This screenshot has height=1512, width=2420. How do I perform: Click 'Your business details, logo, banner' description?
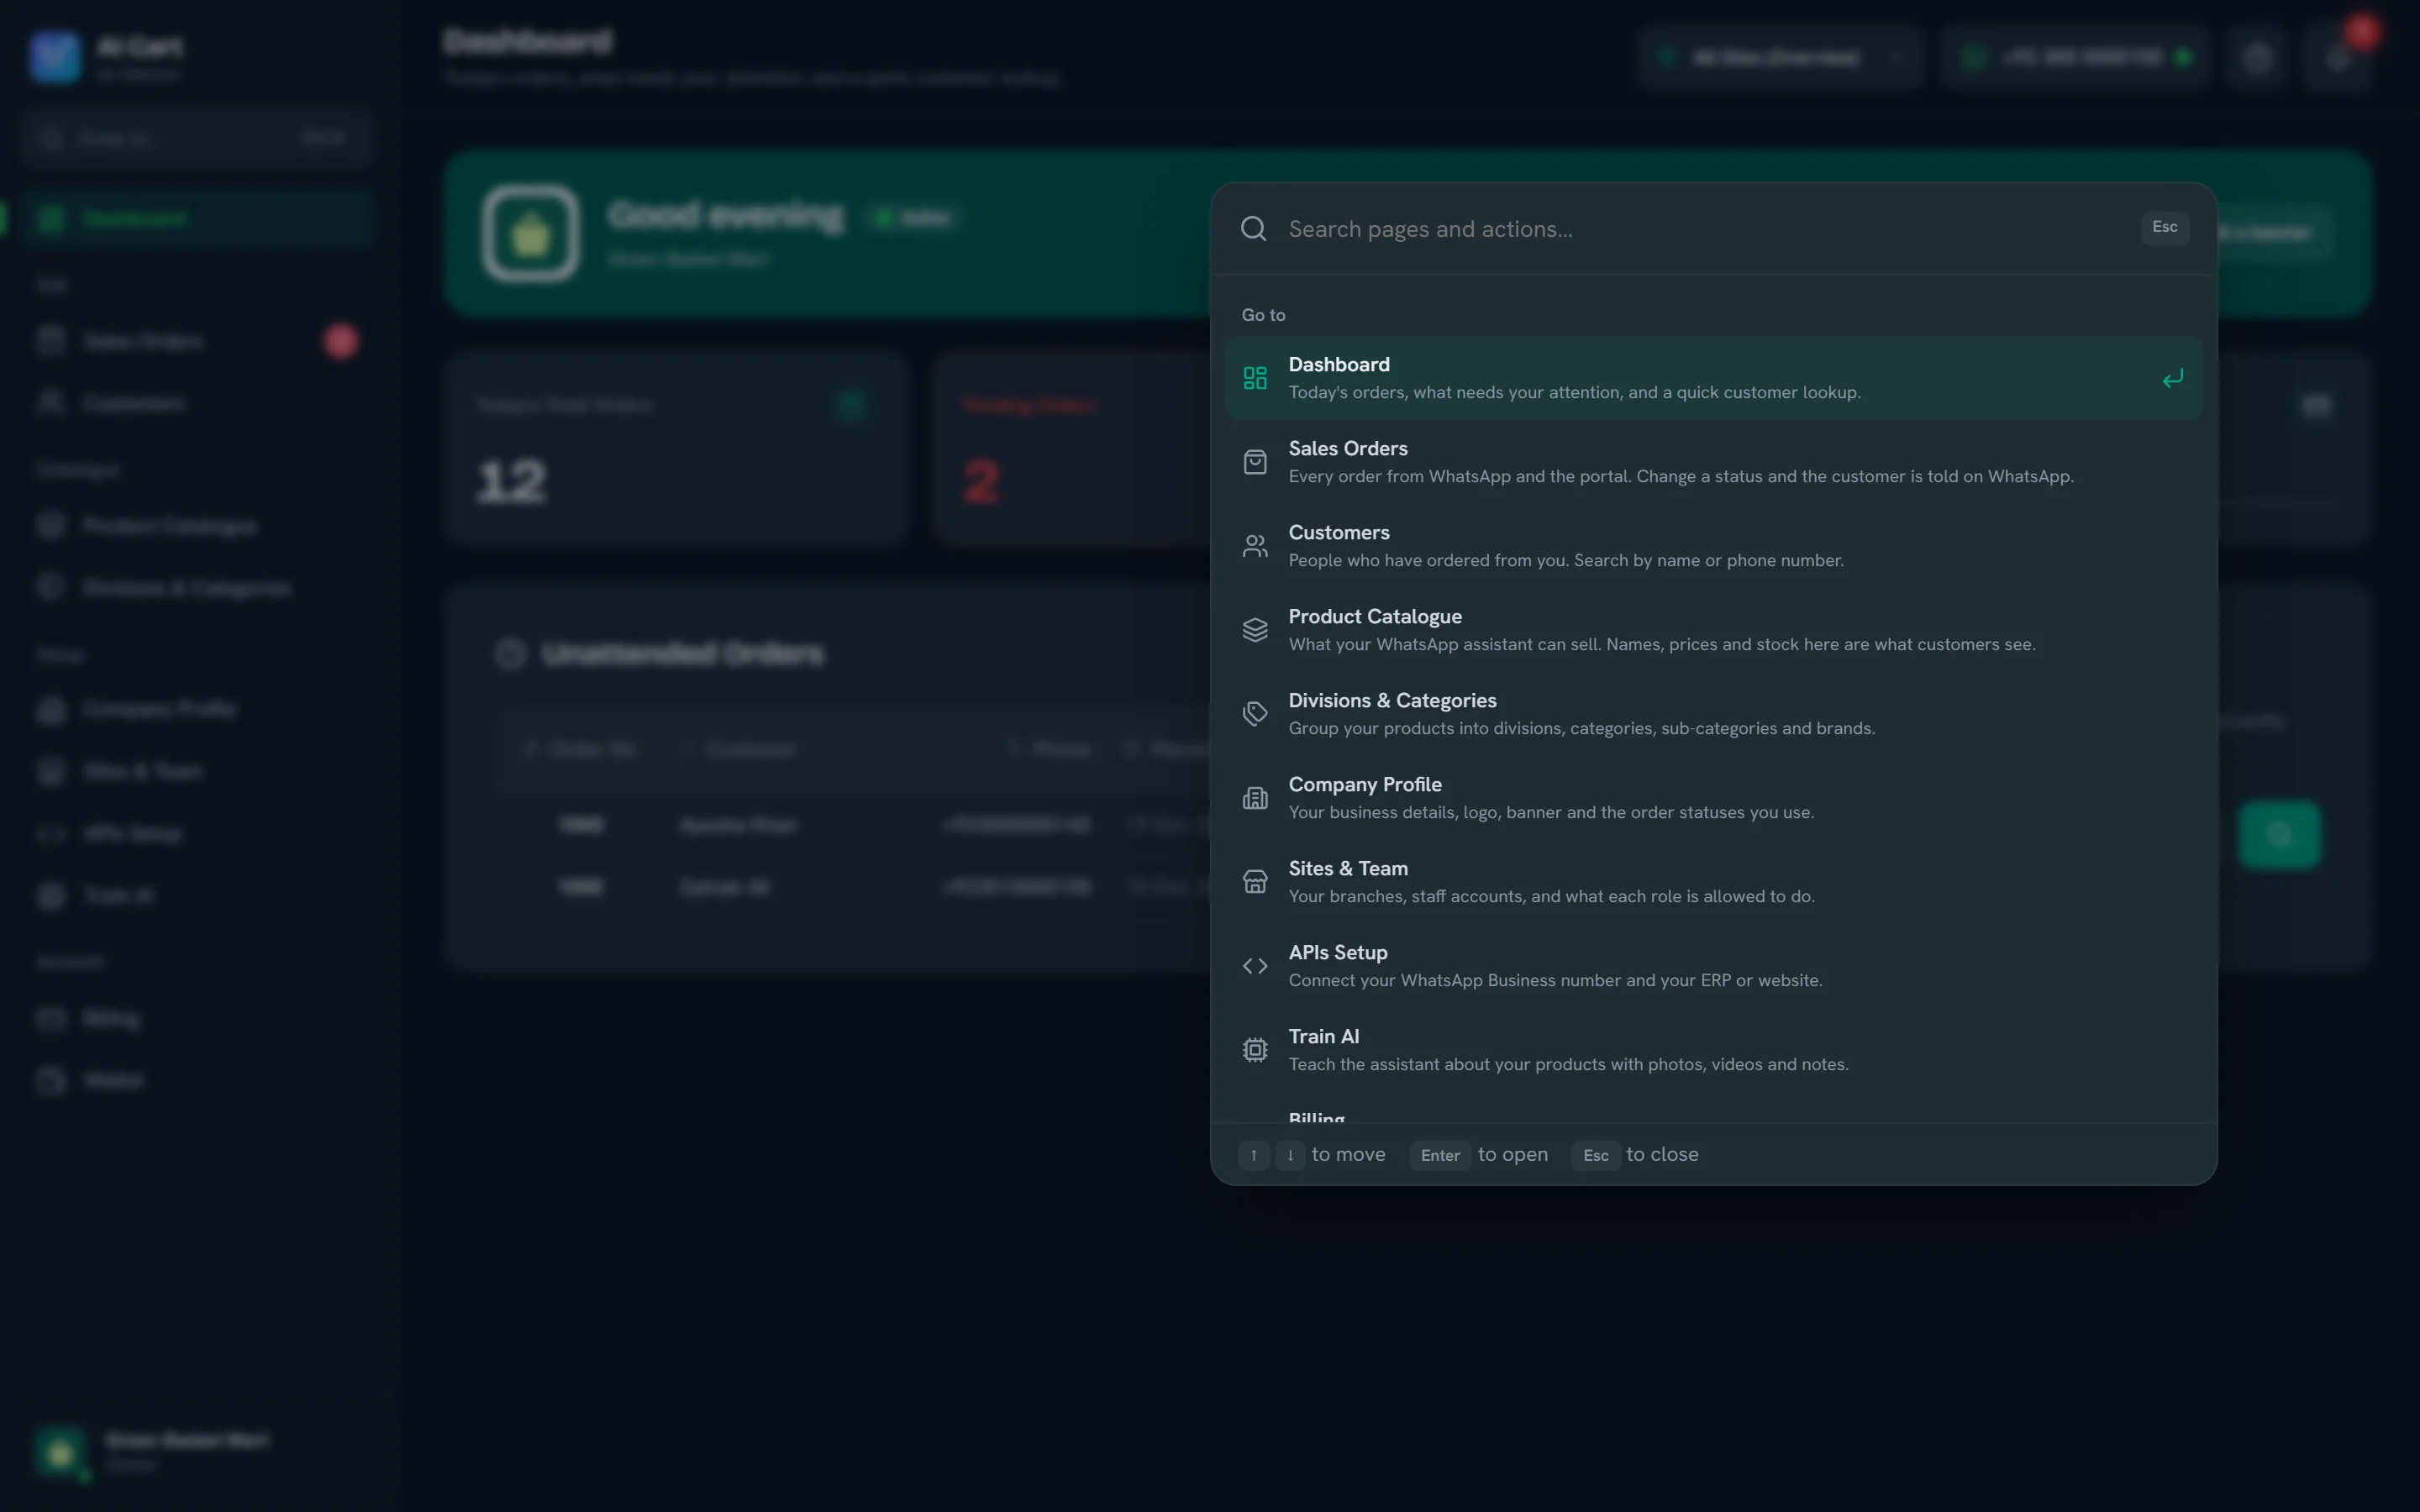(x=1551, y=812)
